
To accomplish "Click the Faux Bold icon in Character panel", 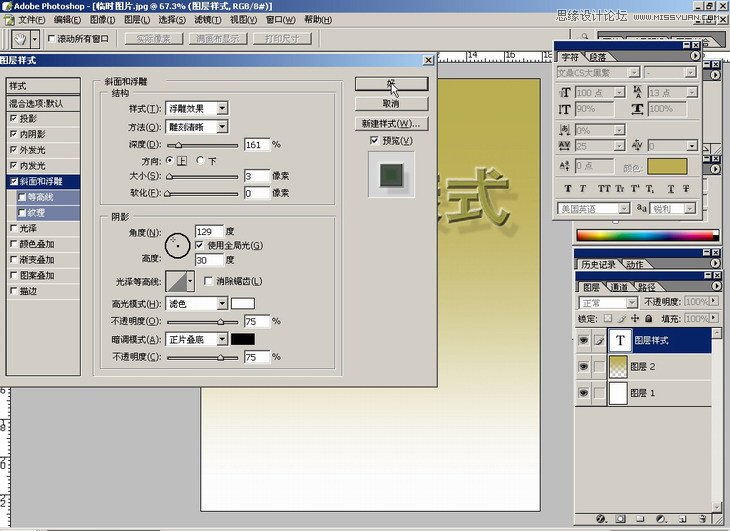I will coord(568,188).
